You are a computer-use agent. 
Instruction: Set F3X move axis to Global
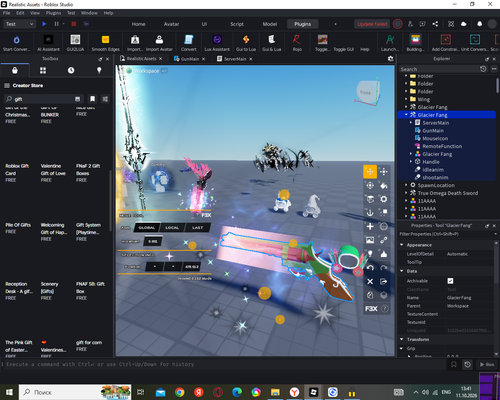click(x=147, y=228)
